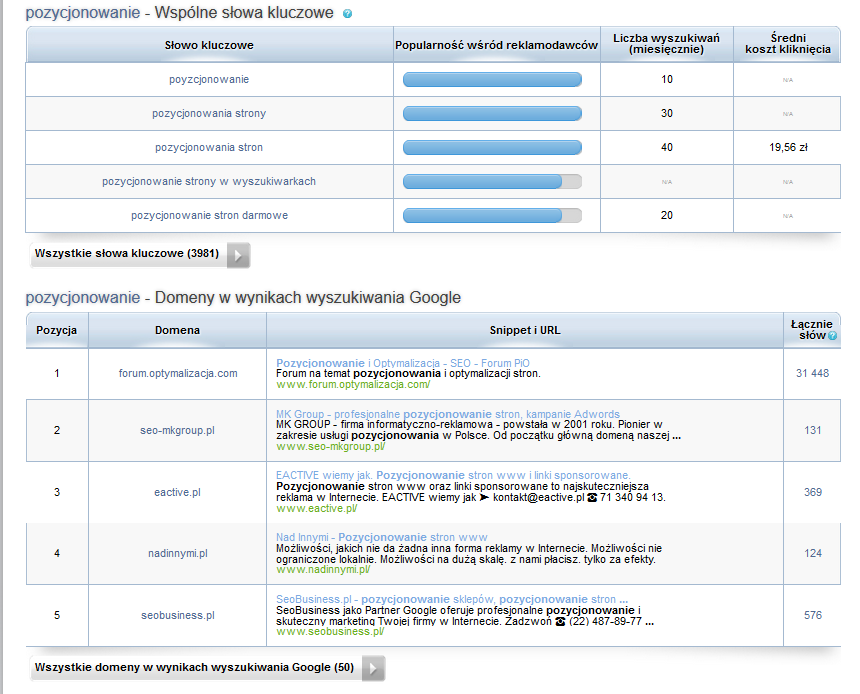This screenshot has height=694, width=860.
Task: Click the green URL www.eactive.pl/
Action: (x=317, y=508)
